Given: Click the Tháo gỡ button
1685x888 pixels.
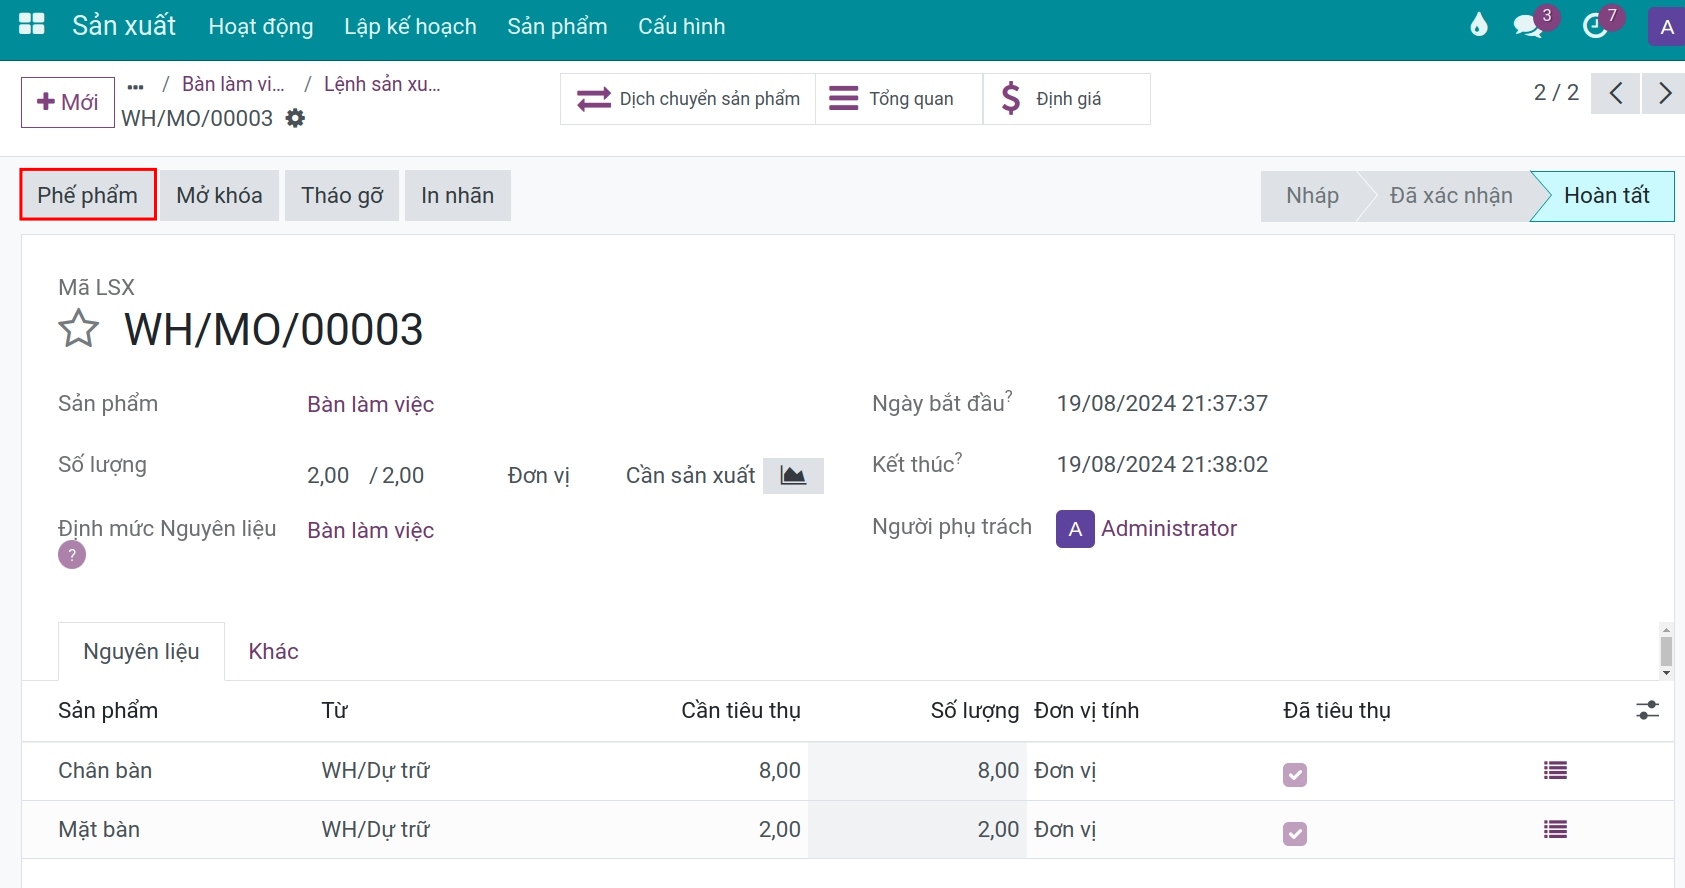Looking at the screenshot, I should [342, 195].
